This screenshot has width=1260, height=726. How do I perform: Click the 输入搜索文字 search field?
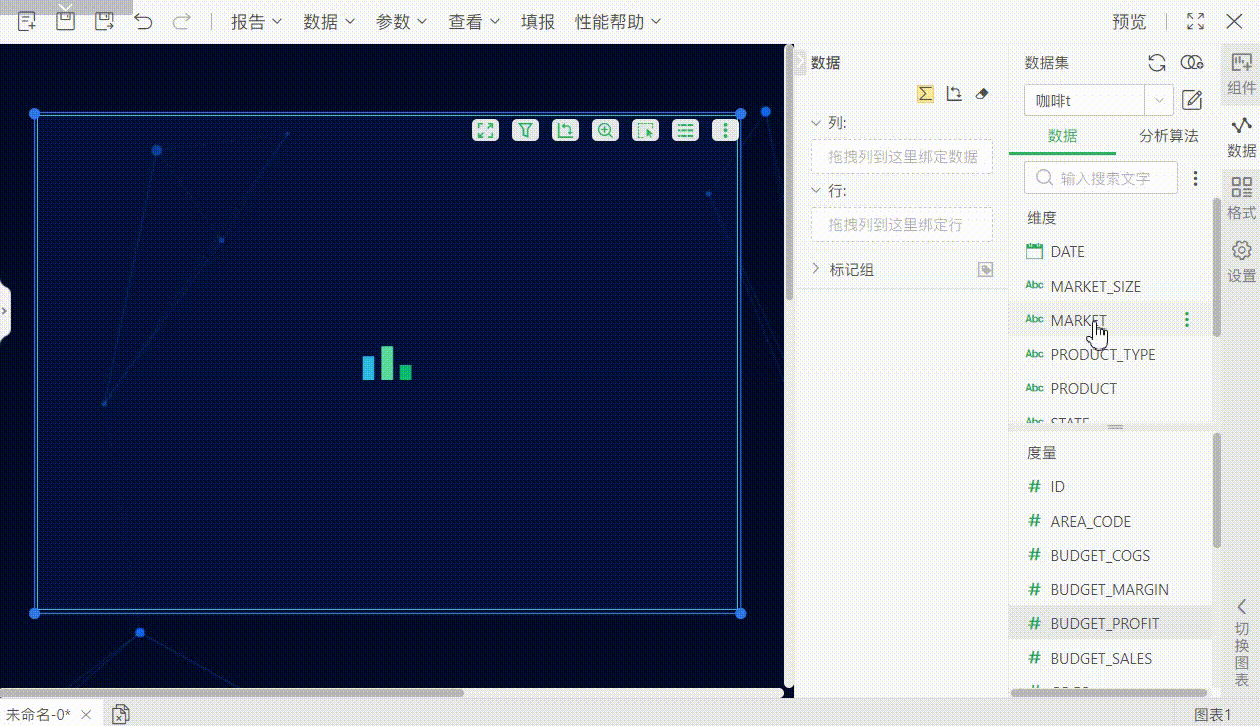(1101, 179)
